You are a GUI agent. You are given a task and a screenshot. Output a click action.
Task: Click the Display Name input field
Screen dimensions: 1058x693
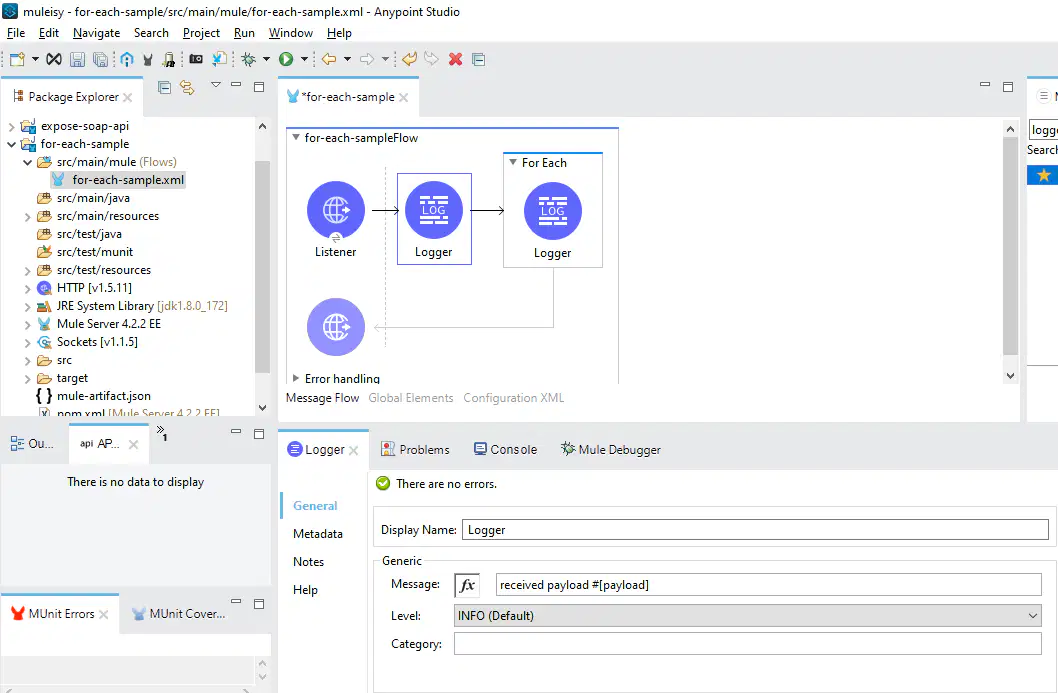755,530
